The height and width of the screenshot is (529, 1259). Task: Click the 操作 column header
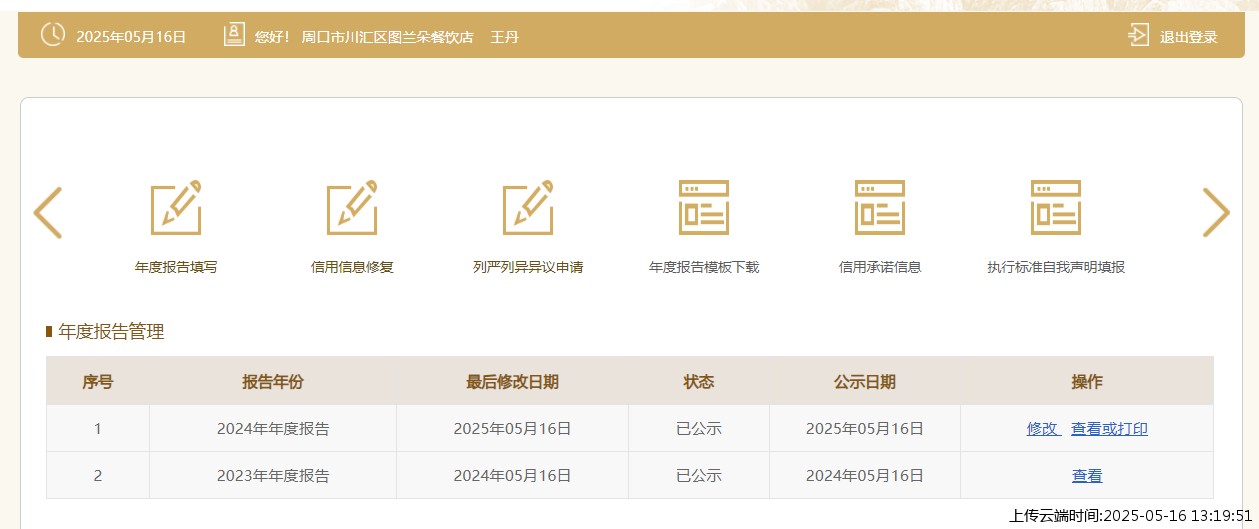pos(1087,381)
